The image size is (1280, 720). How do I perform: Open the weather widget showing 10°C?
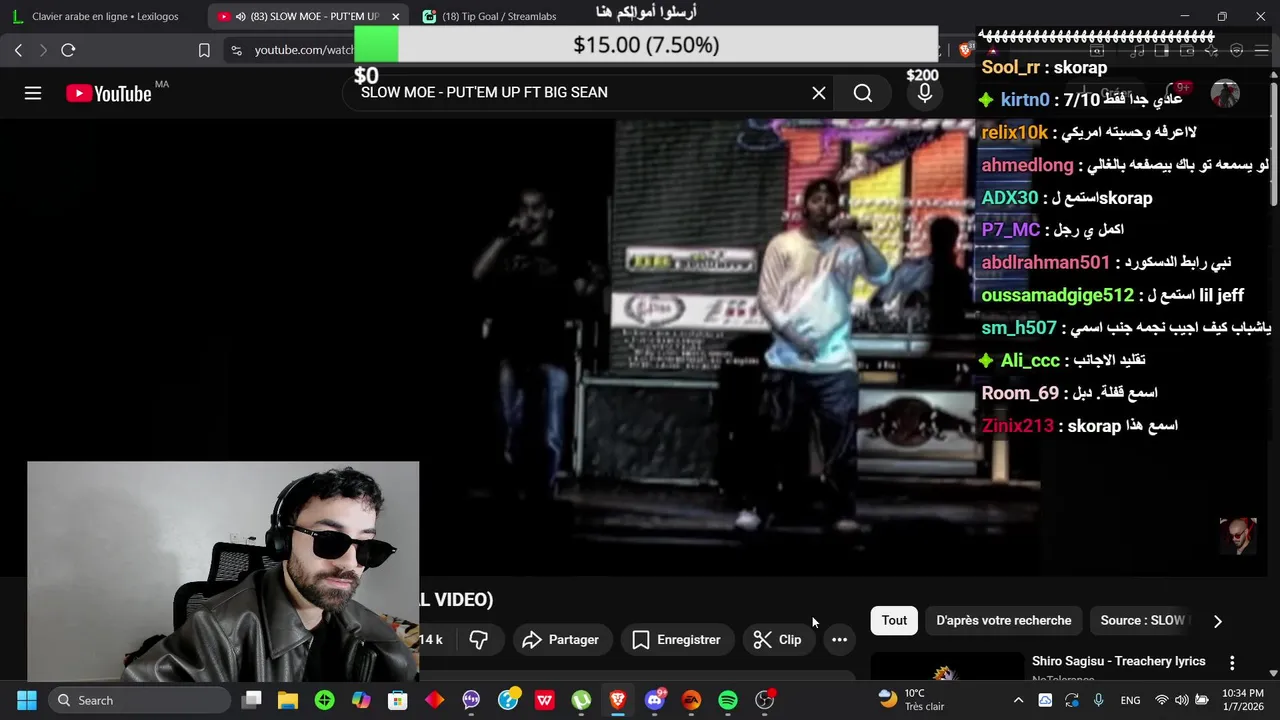click(x=911, y=700)
